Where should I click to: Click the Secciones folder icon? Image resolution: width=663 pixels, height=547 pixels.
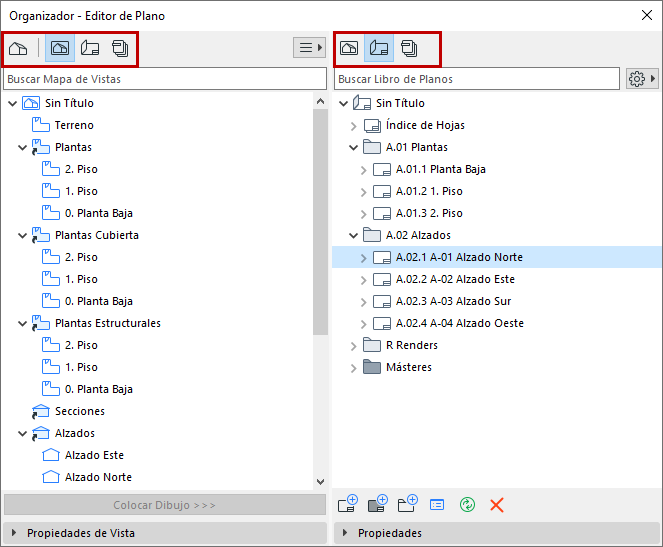(41, 411)
